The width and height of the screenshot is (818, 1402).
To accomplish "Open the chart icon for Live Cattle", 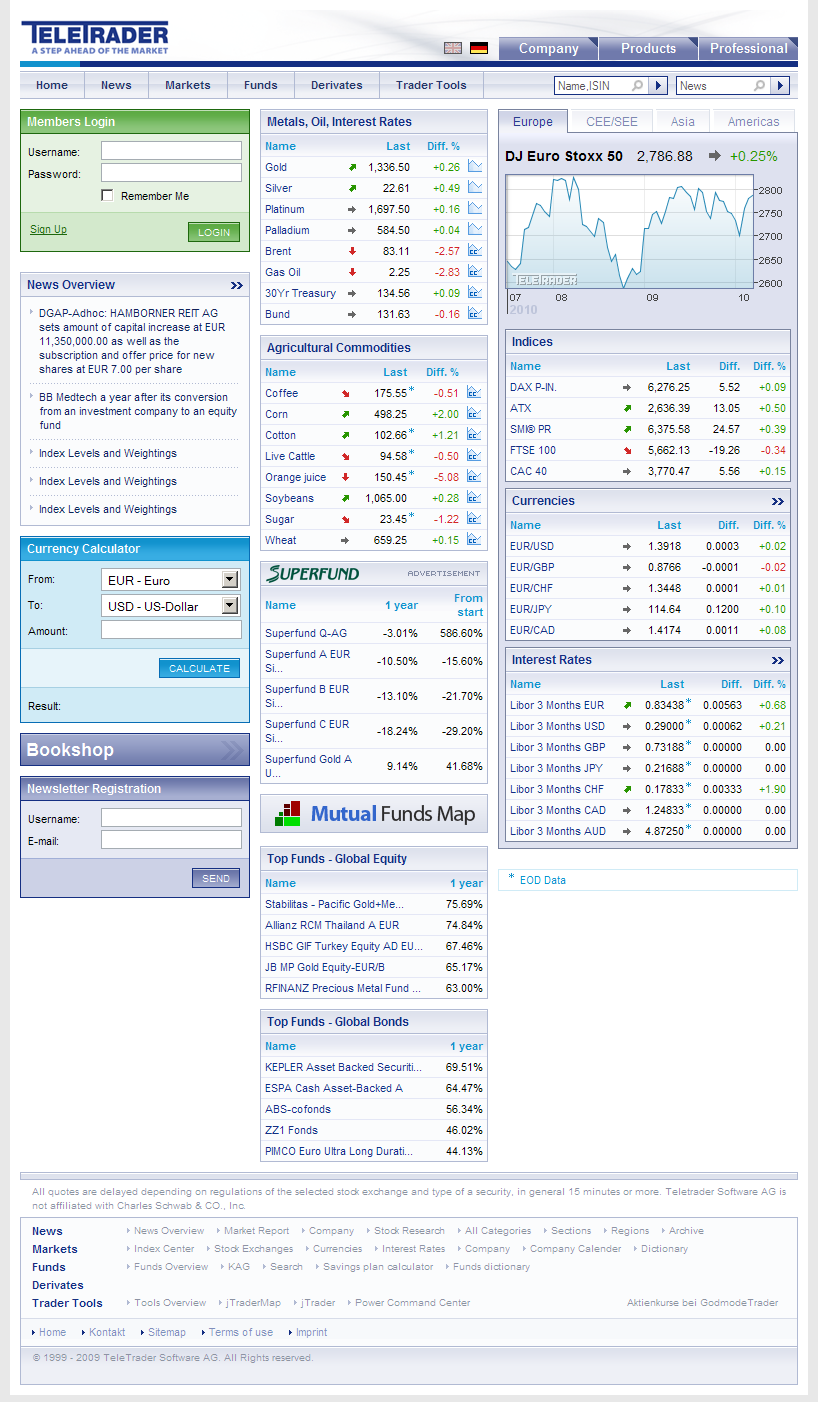I will [474, 456].
